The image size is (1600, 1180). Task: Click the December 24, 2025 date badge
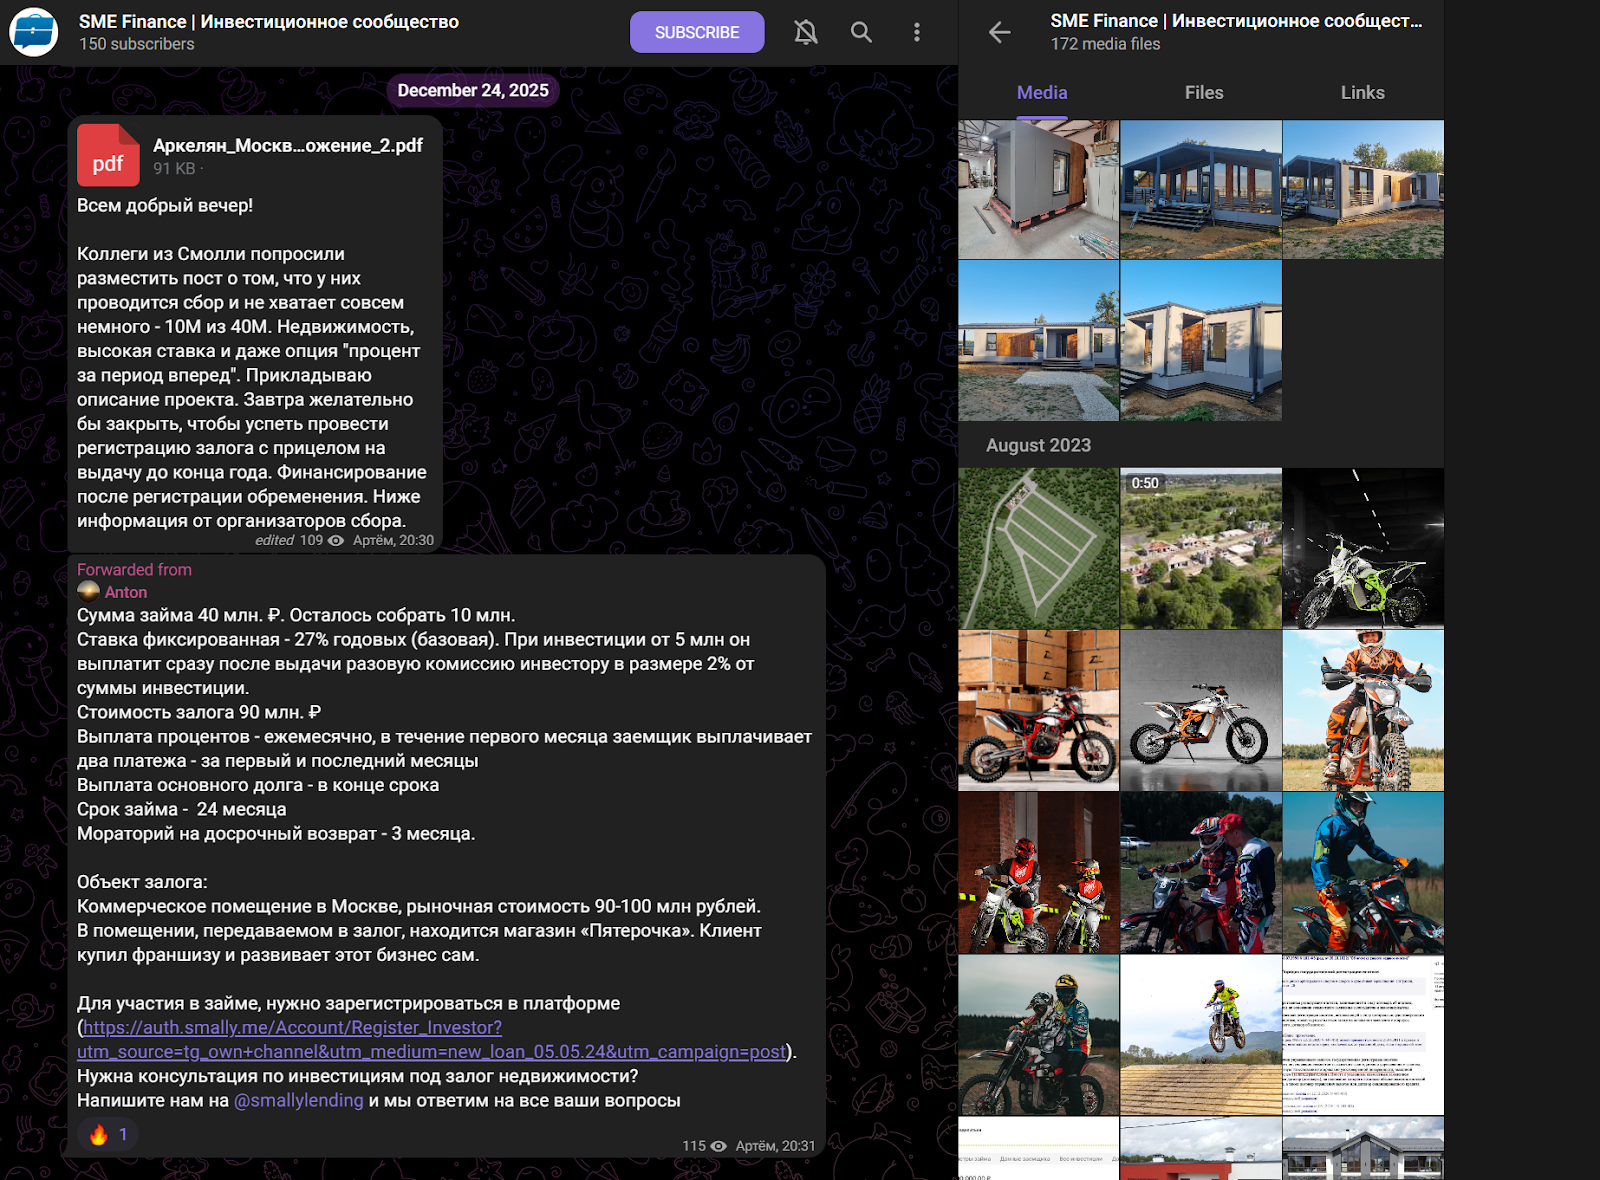[473, 90]
